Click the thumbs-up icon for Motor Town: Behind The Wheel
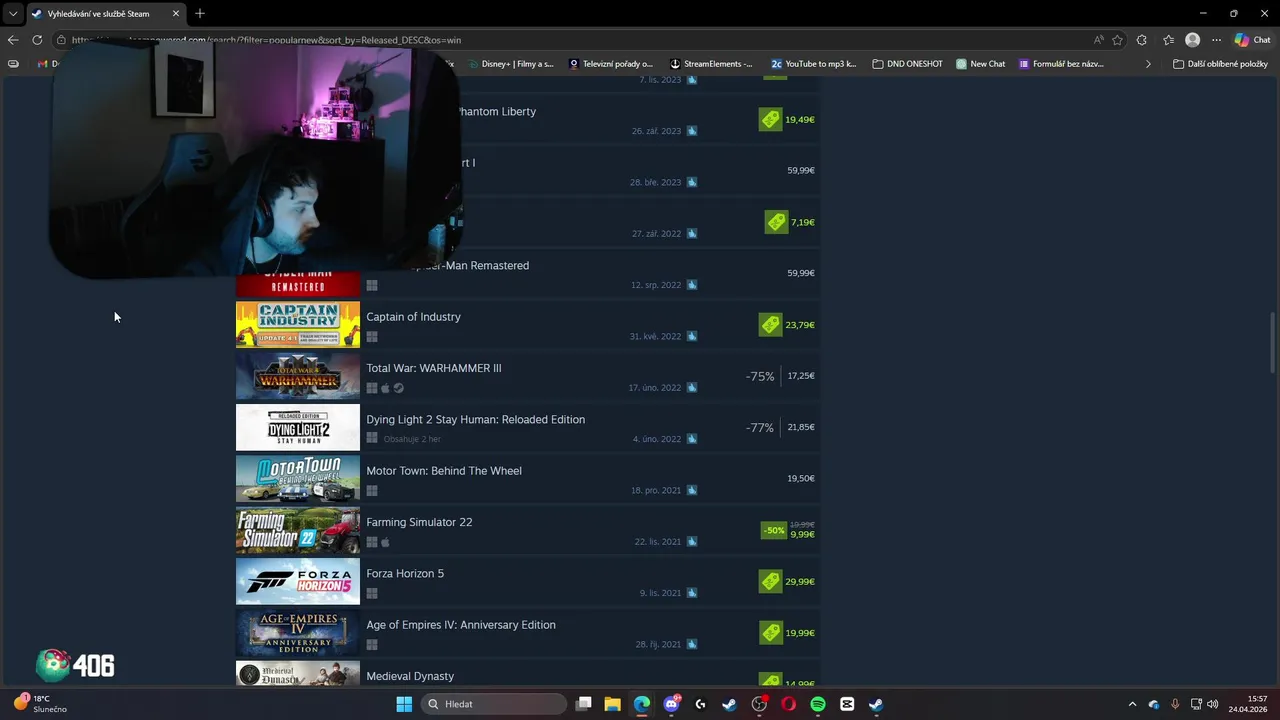This screenshot has width=1280, height=720. [692, 490]
